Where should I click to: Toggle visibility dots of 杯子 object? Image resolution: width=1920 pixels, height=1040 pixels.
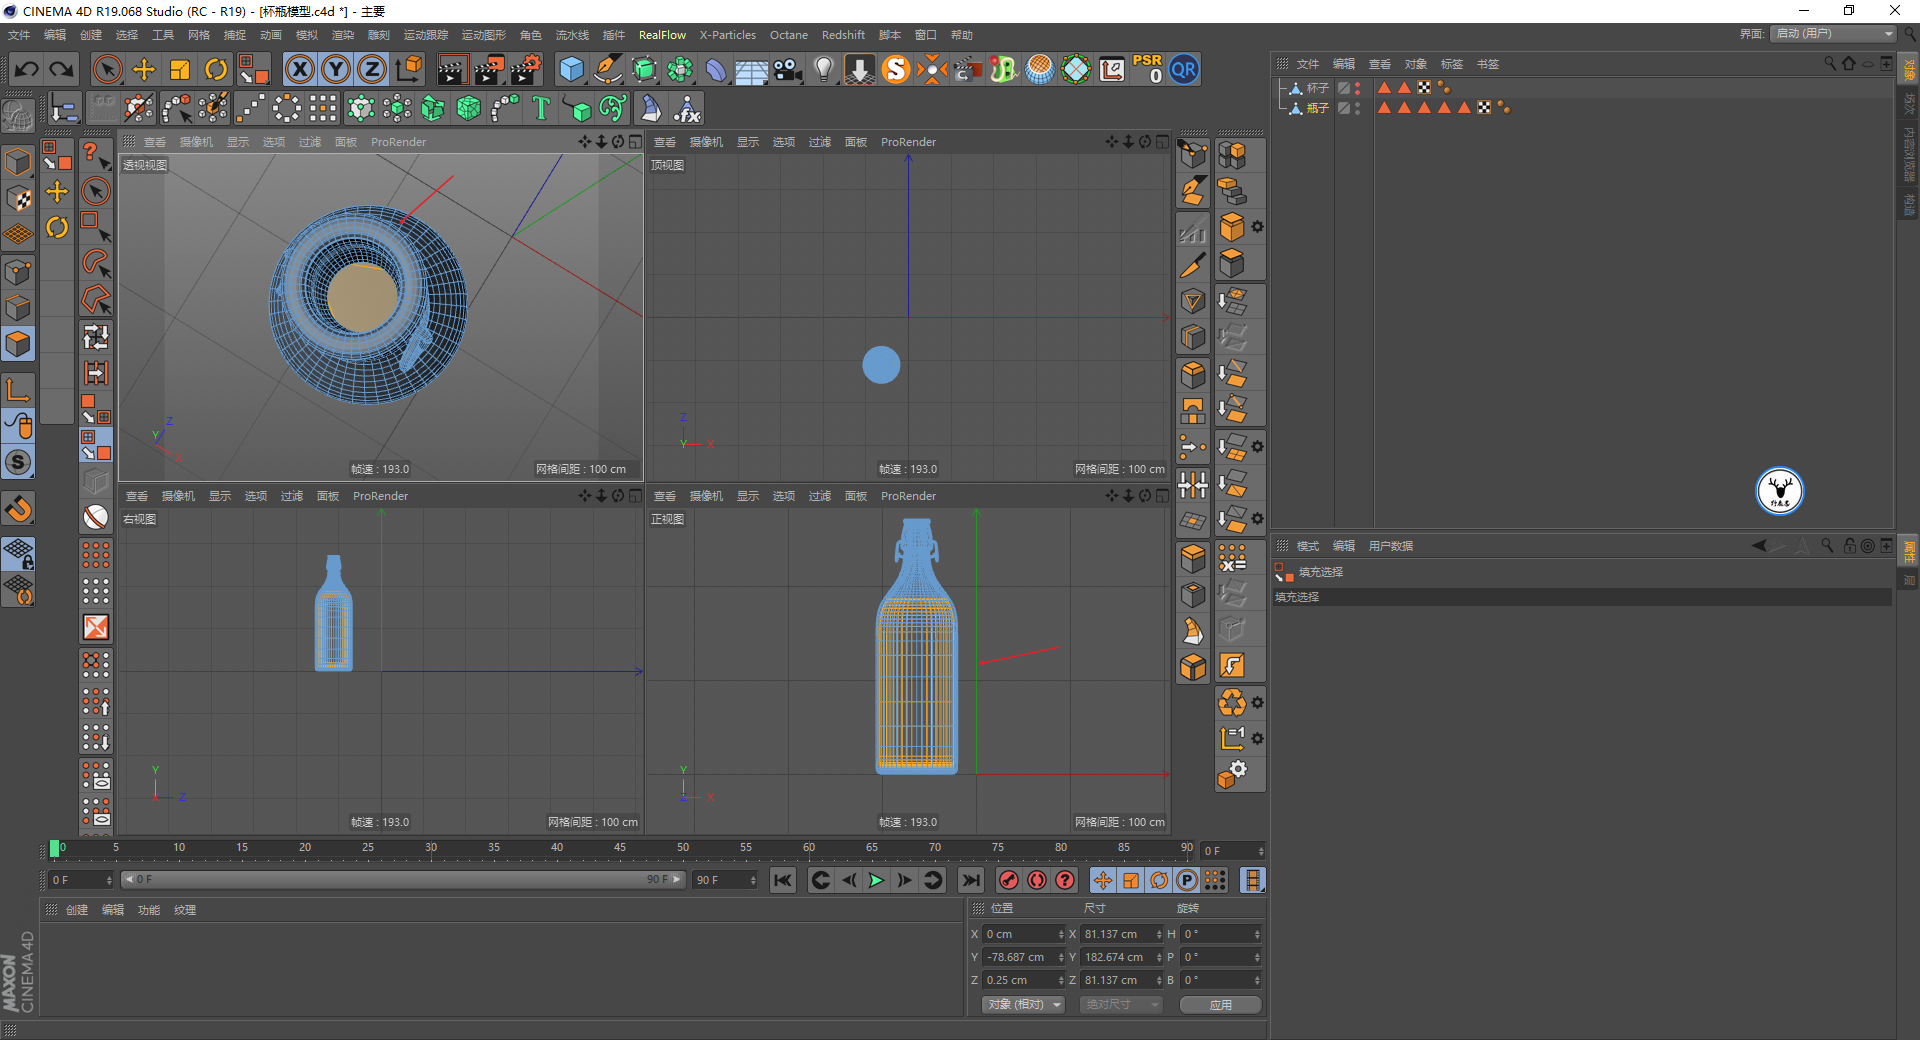1357,88
